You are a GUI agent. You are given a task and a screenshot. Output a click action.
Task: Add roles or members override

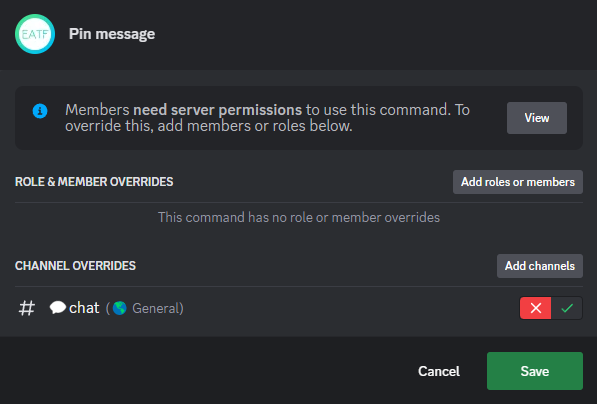pos(518,182)
